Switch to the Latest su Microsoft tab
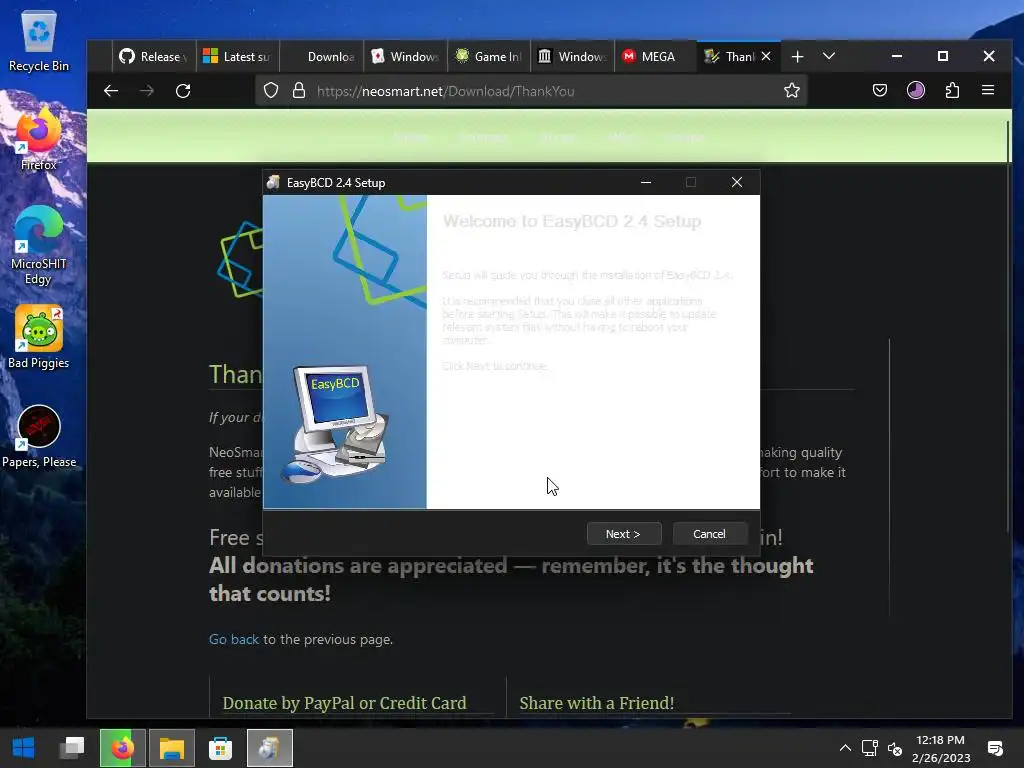 [x=237, y=57]
